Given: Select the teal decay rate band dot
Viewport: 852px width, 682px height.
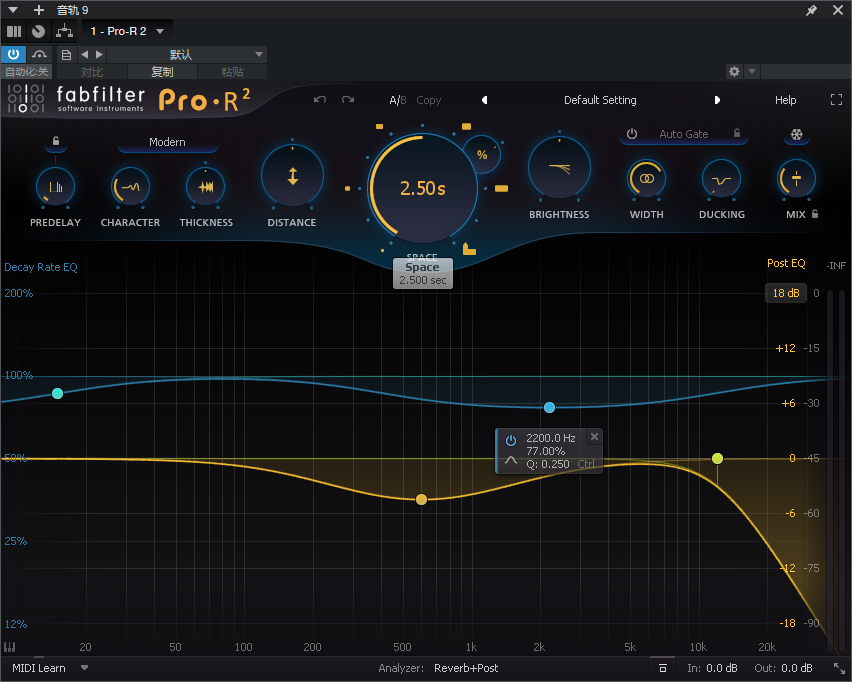Looking at the screenshot, I should (x=57, y=393).
